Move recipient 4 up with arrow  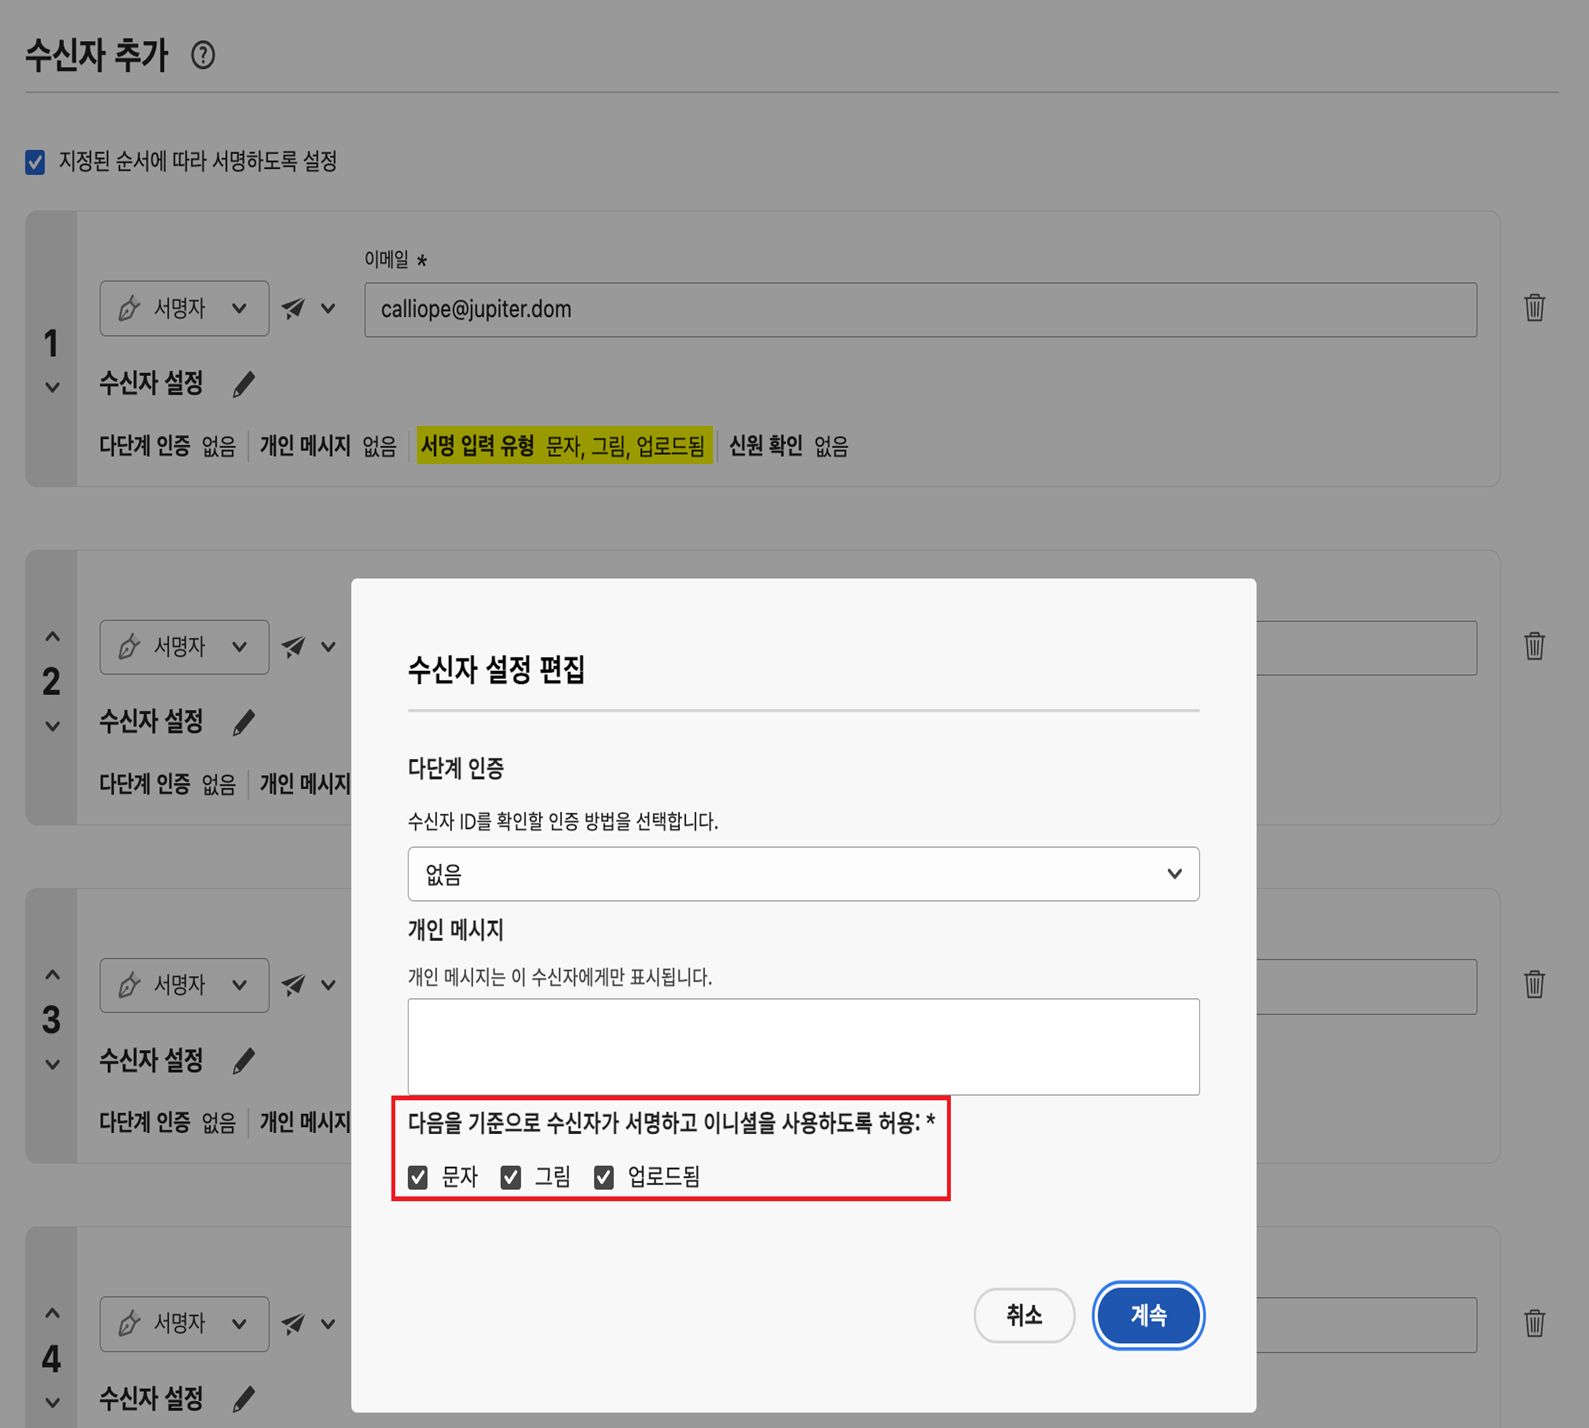click(52, 1313)
